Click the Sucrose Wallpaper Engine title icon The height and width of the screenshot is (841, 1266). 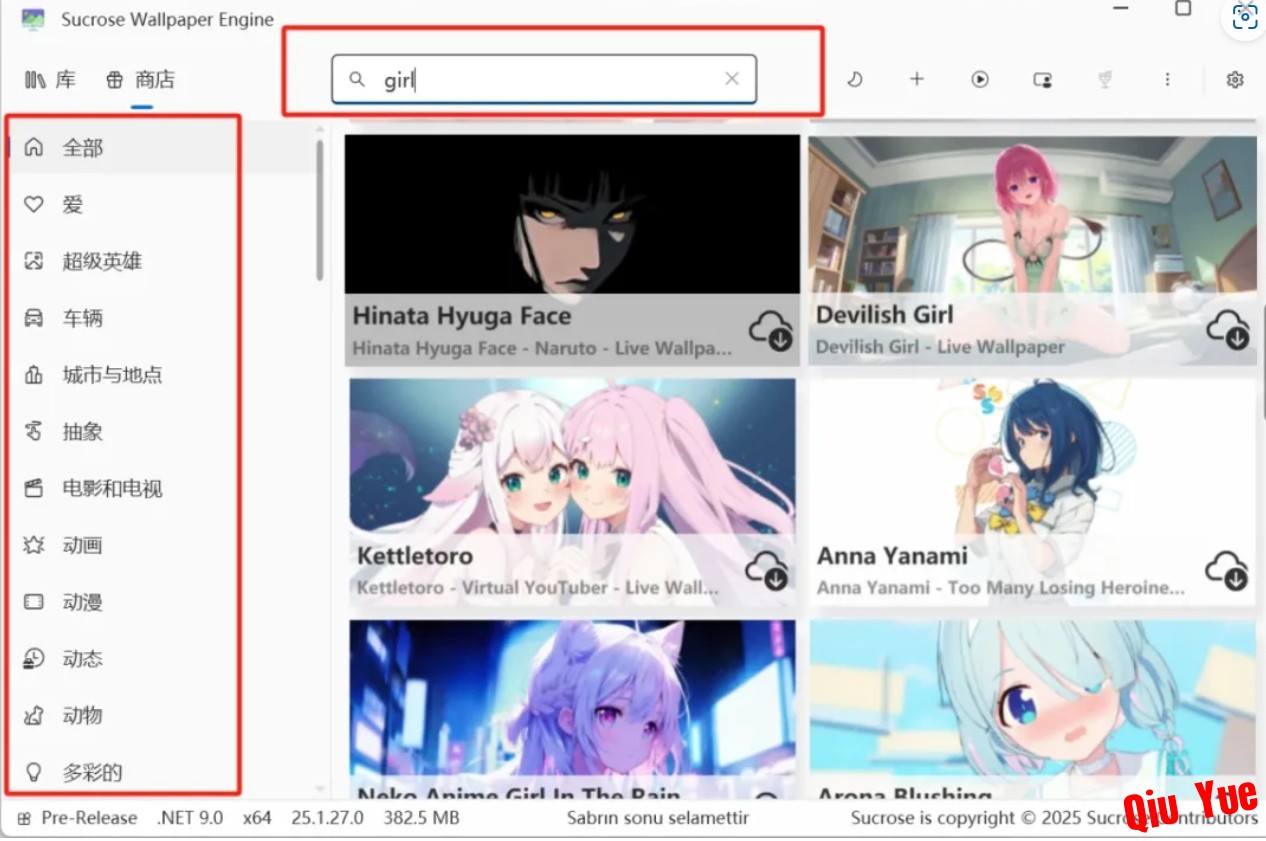click(33, 19)
